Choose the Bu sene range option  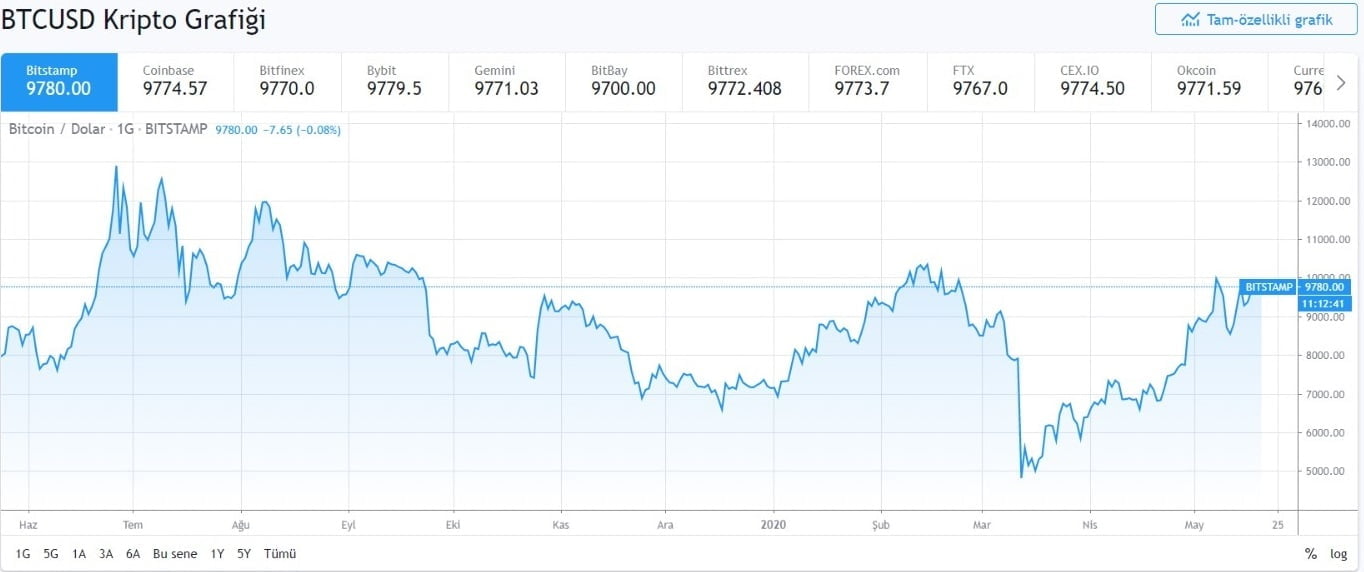click(x=175, y=553)
